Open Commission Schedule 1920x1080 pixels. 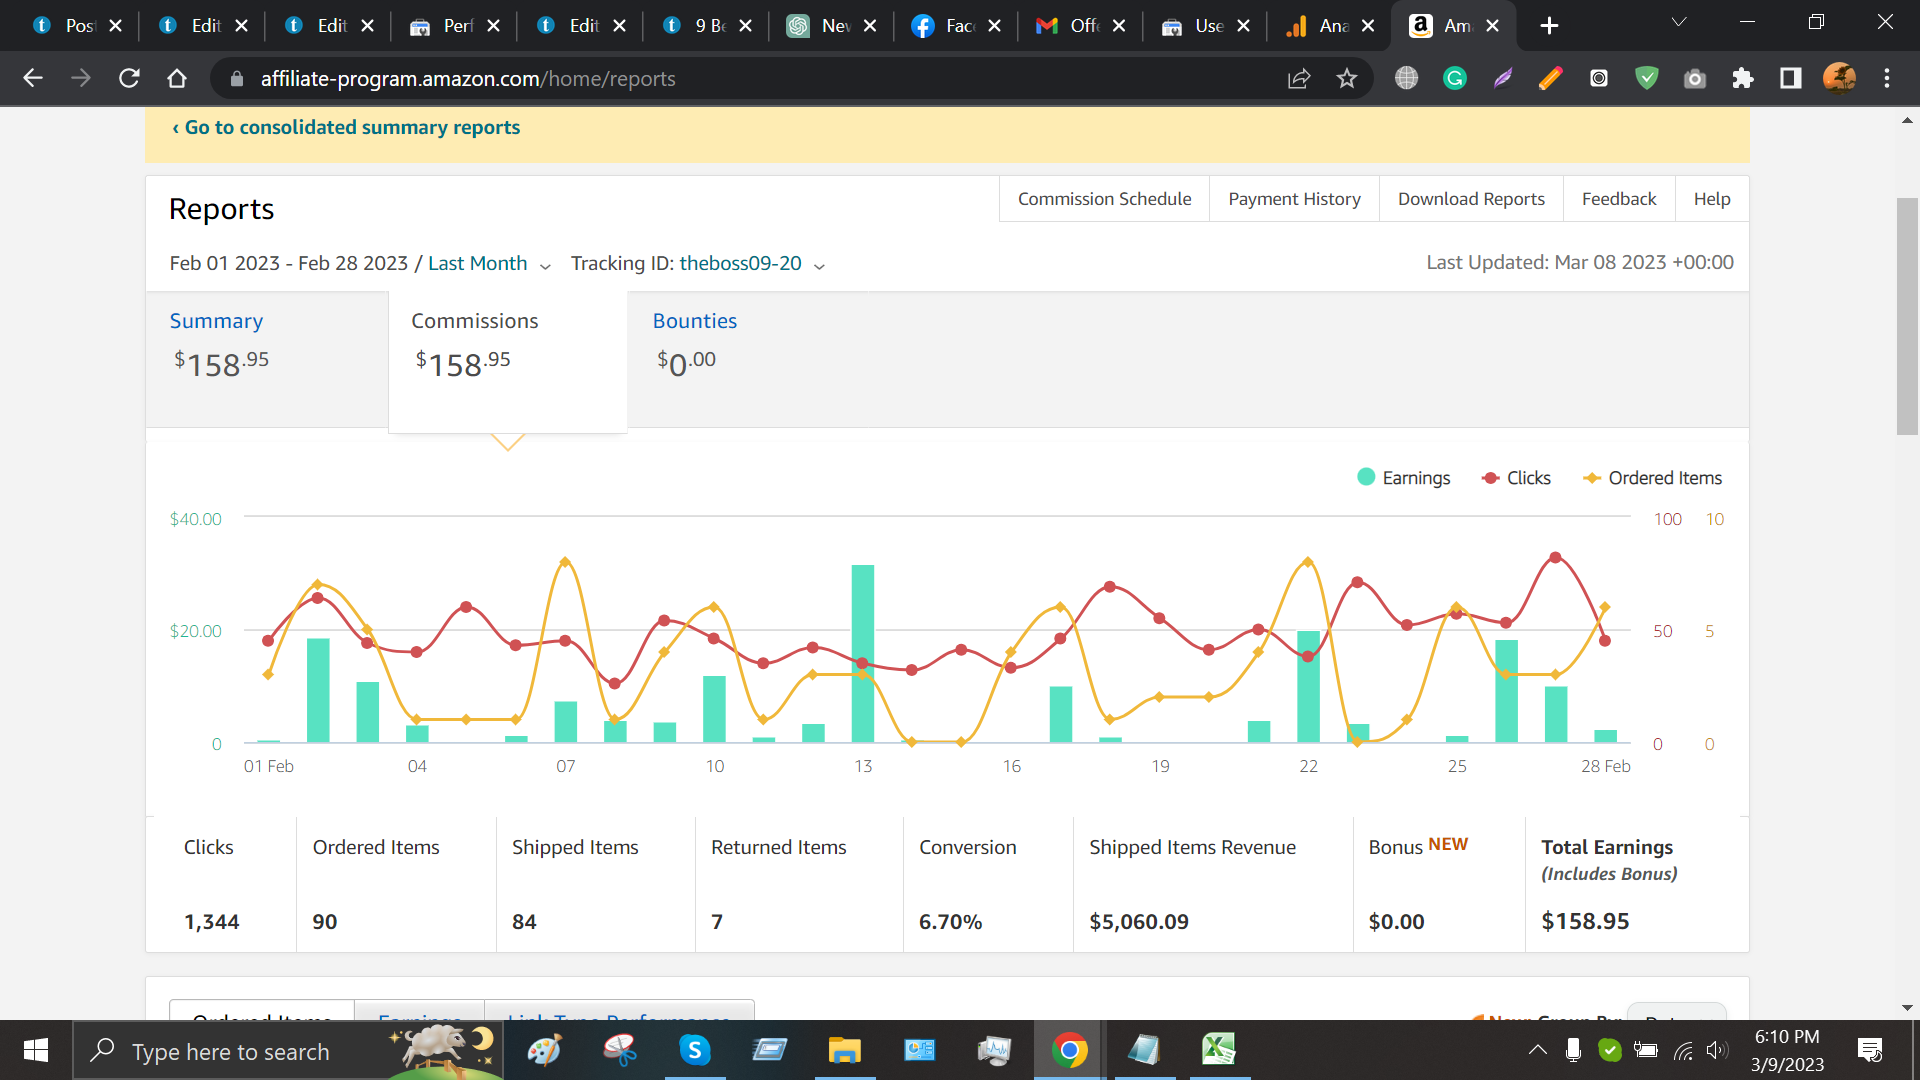pyautogui.click(x=1104, y=199)
